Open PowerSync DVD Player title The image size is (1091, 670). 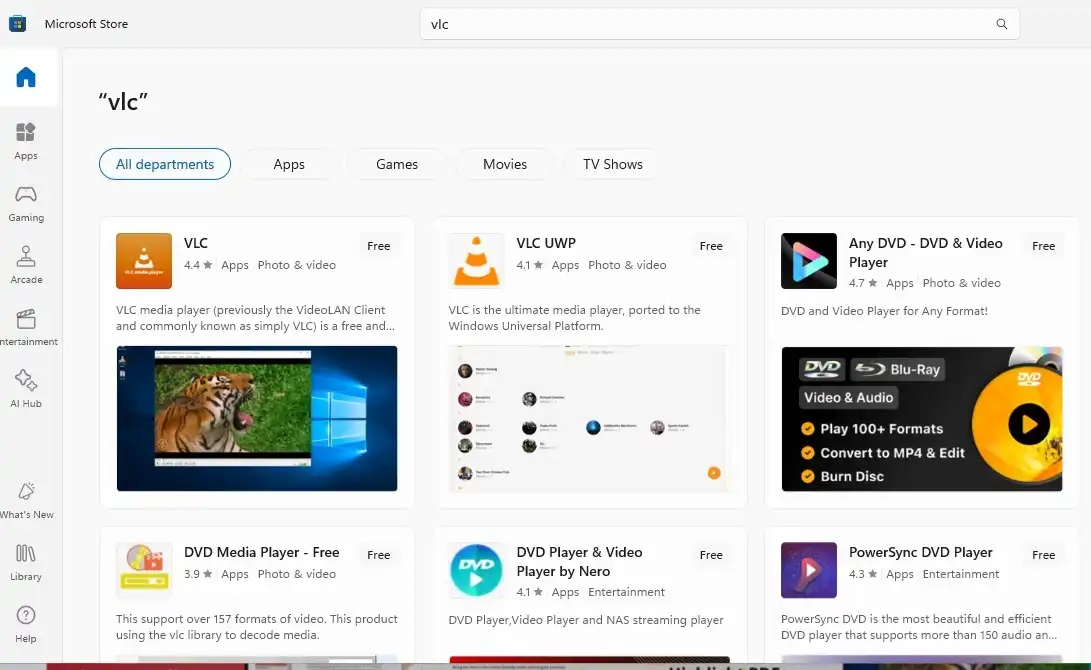(x=921, y=552)
